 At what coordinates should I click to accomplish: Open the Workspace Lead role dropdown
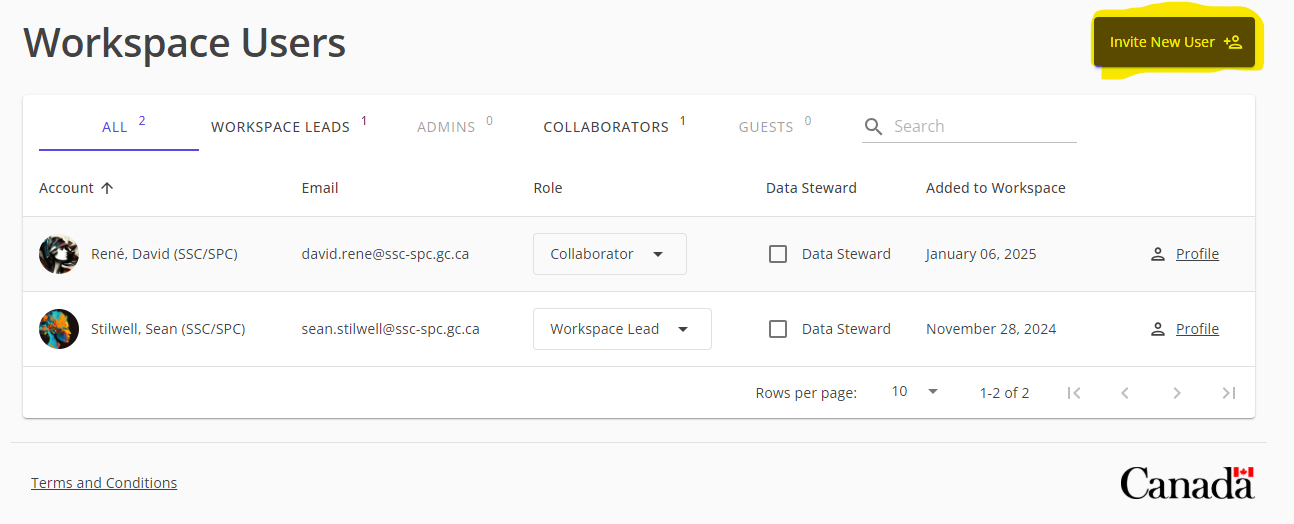[621, 329]
